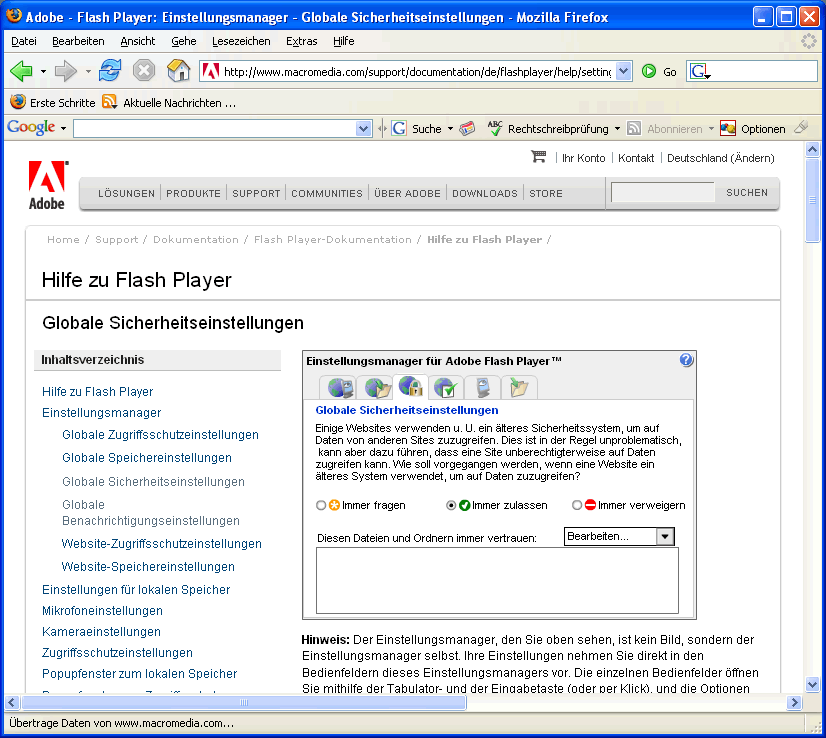
Task: Open the Gehe menu
Action: 183,41
